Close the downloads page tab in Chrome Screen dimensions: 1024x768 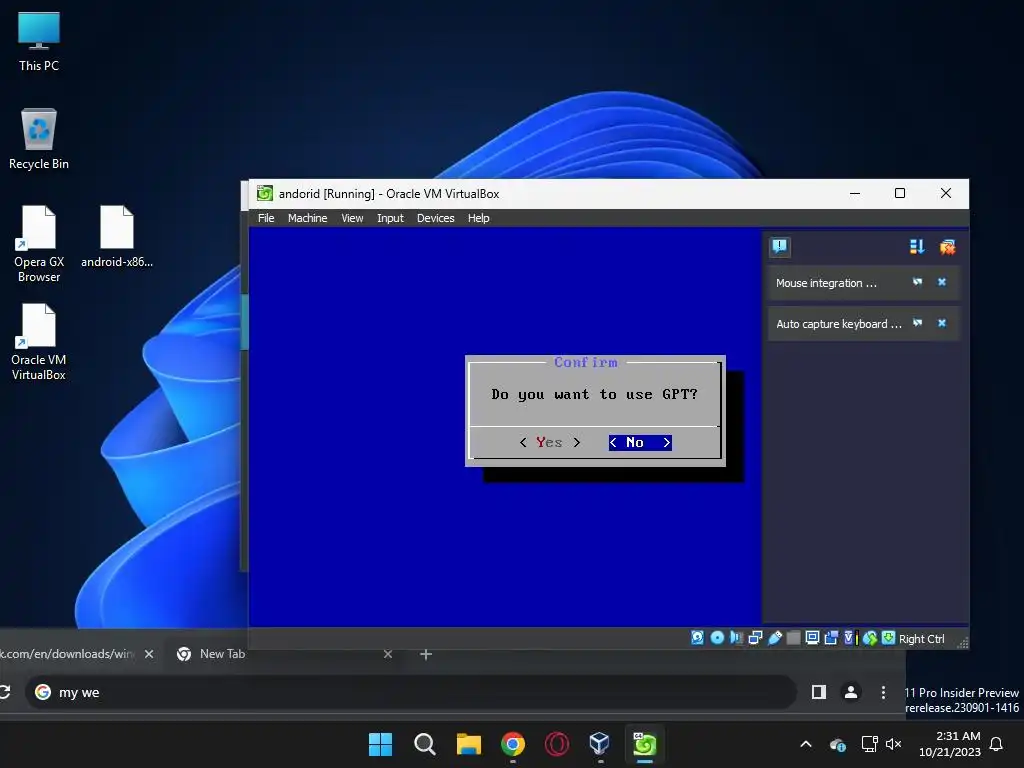[x=149, y=654]
